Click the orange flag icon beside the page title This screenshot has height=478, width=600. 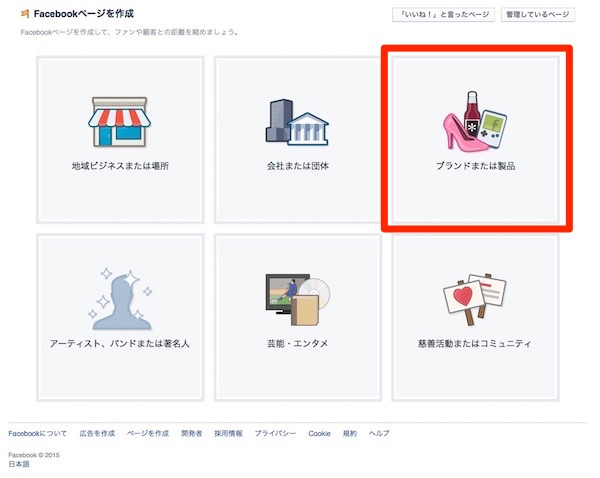(x=25, y=14)
